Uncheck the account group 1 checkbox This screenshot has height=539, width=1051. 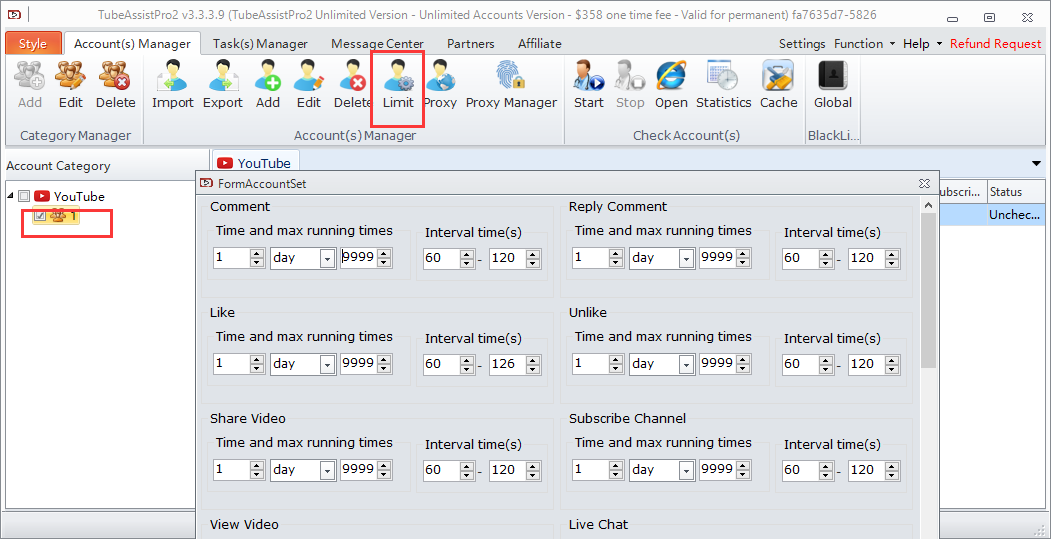tap(40, 216)
